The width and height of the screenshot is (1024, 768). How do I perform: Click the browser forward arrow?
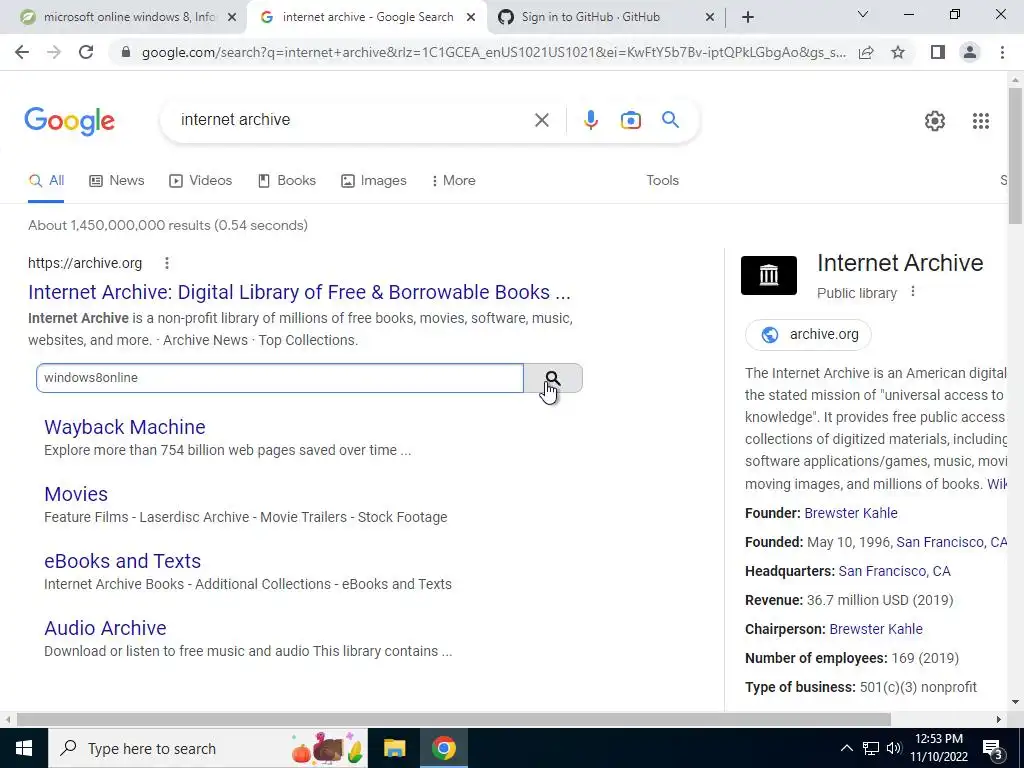click(54, 52)
